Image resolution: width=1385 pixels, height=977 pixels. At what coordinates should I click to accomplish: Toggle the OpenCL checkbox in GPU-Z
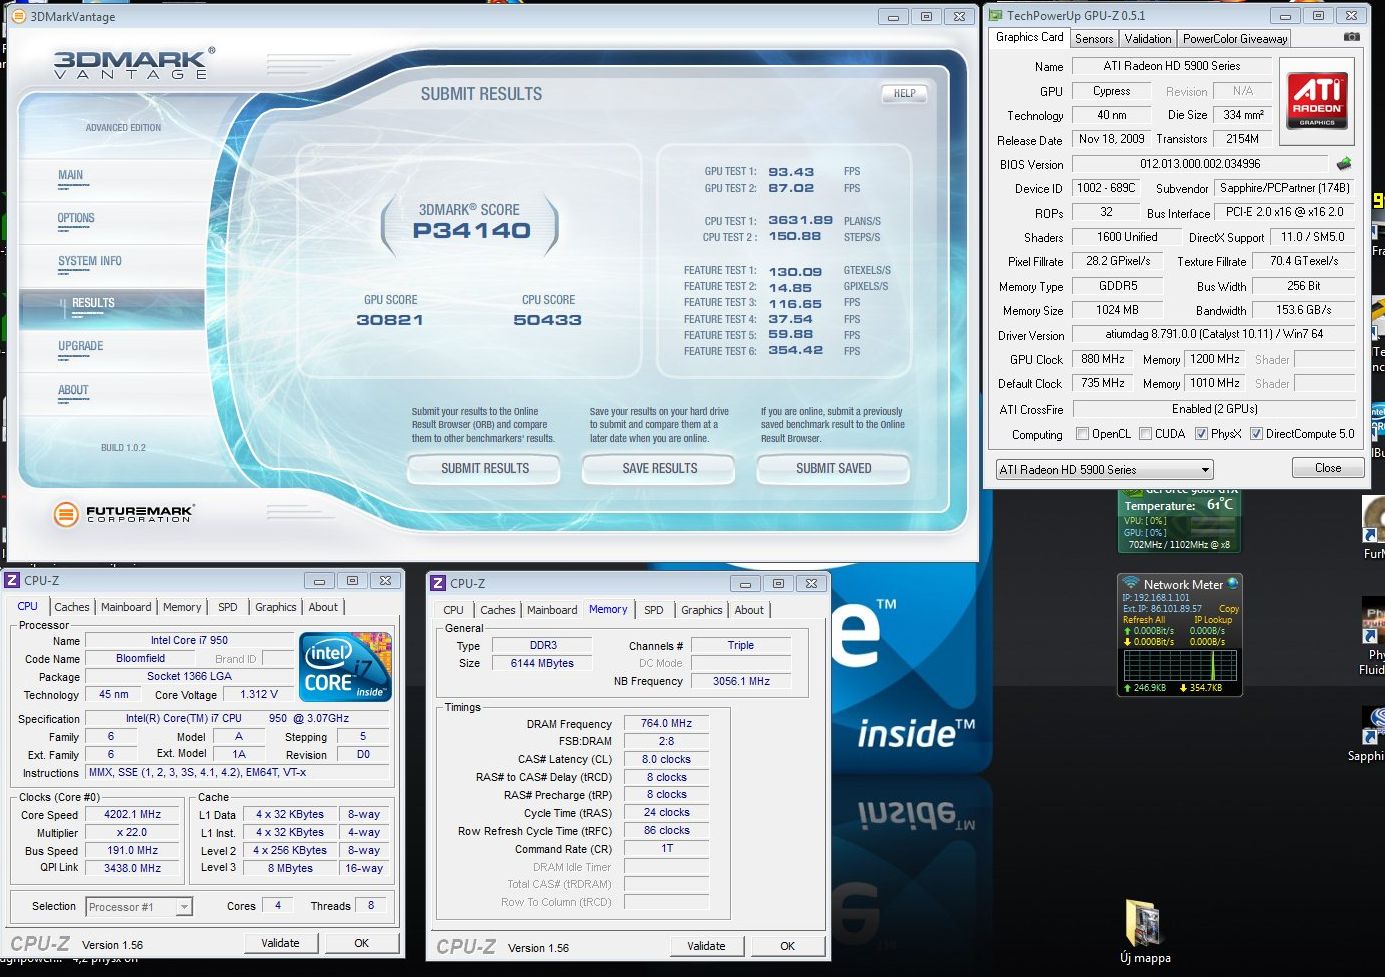point(1082,434)
